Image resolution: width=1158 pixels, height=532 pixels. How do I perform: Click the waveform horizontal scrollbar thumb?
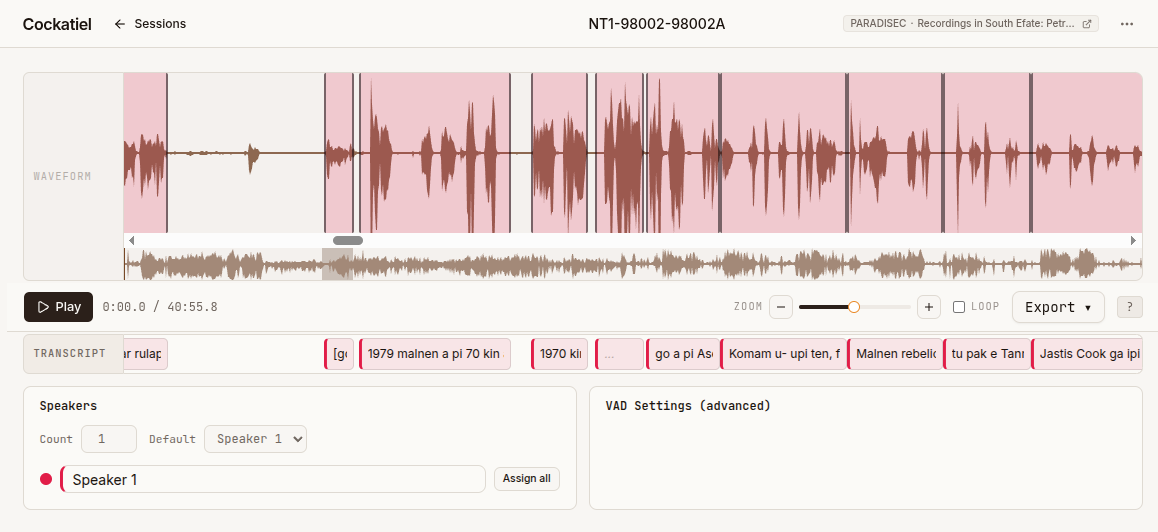click(348, 240)
